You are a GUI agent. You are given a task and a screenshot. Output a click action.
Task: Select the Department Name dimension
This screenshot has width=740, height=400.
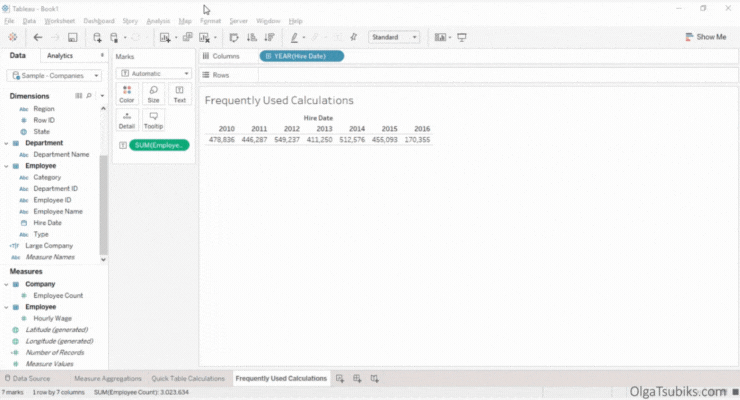[x=61, y=154]
